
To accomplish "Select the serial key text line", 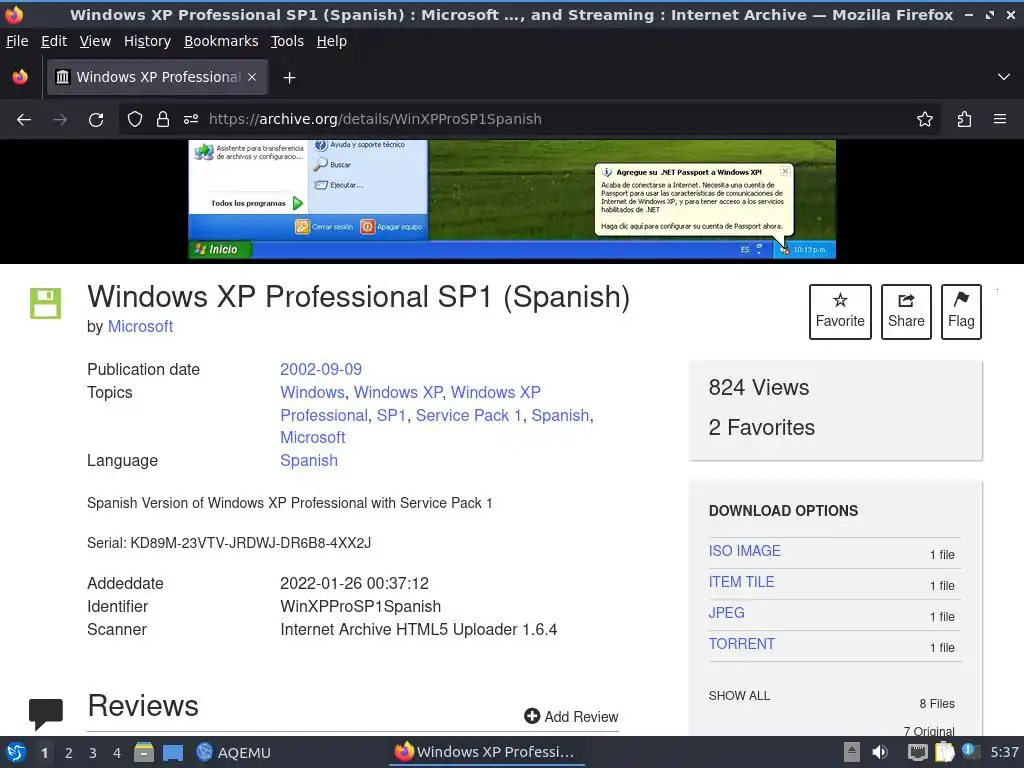I will pos(229,543).
